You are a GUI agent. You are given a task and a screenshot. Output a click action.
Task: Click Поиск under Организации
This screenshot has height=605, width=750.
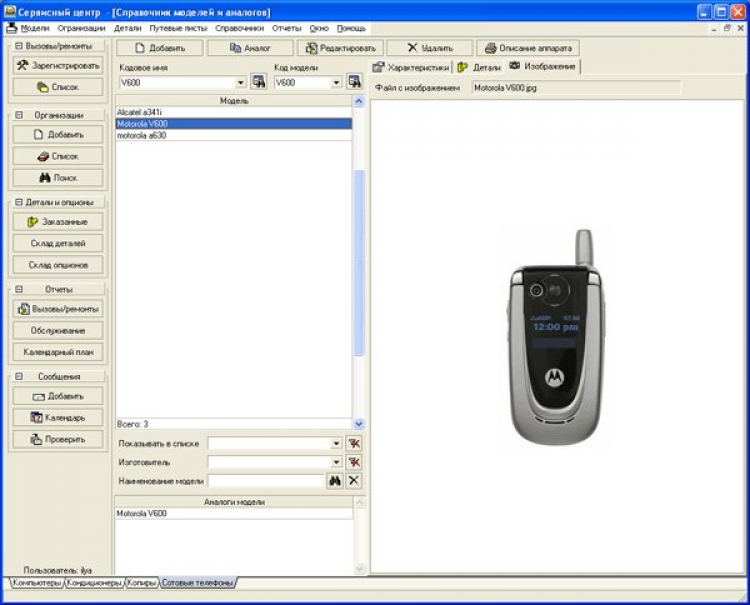pos(58,178)
